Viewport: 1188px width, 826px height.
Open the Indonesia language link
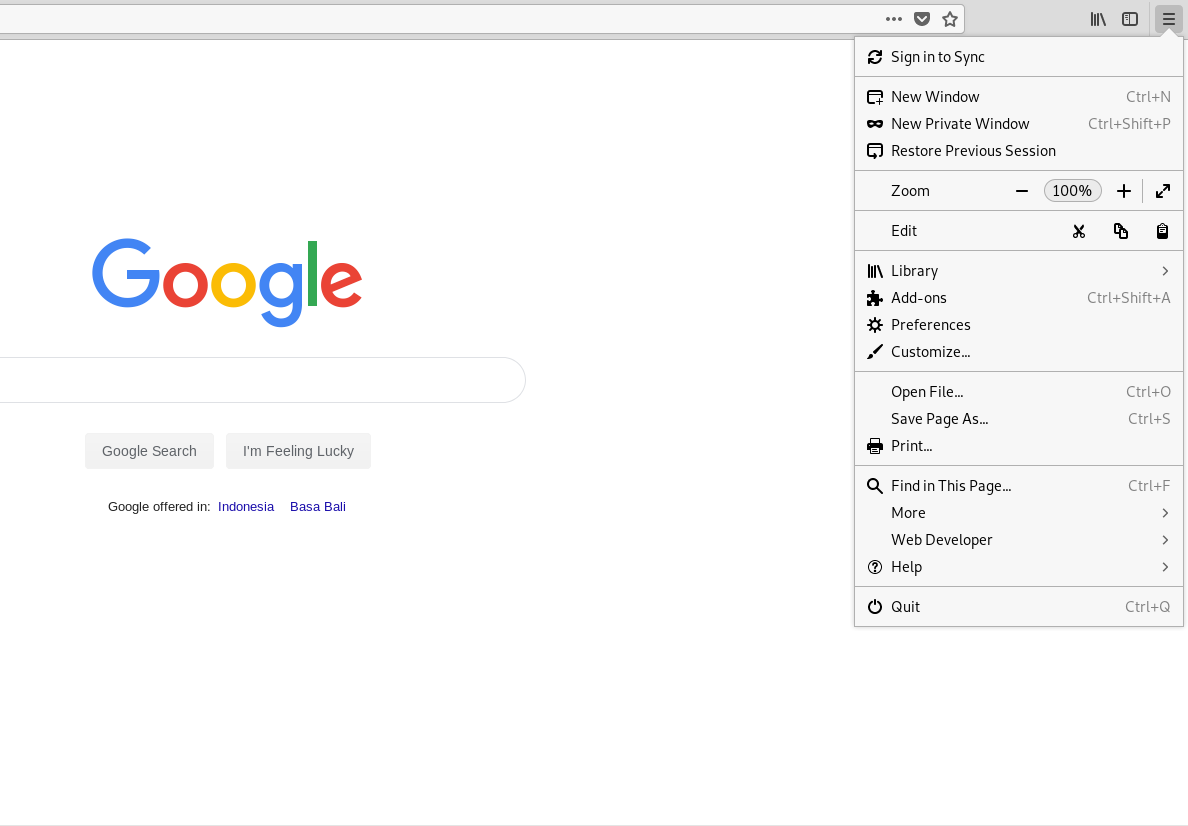pos(246,507)
